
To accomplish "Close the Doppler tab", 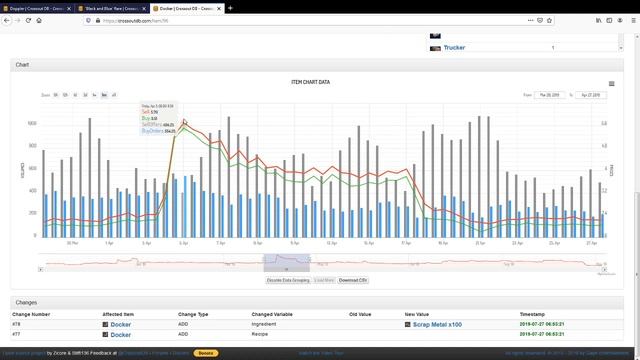I will click(x=69, y=9).
